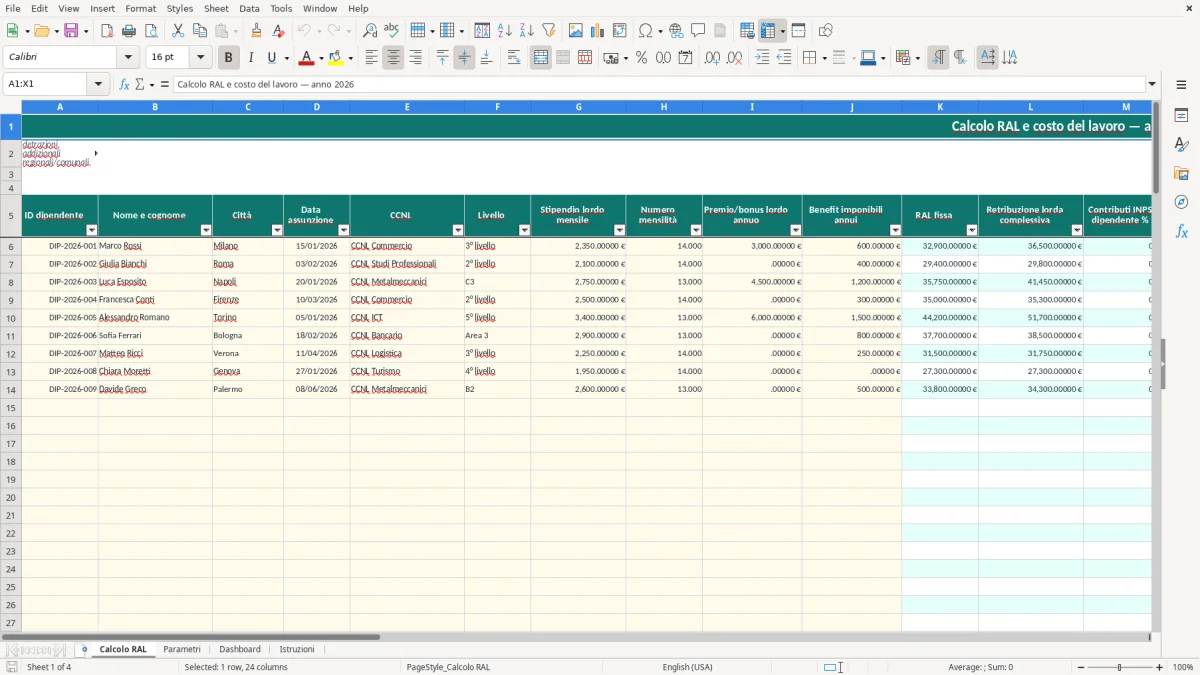Screen dimensions: 1200x675
Task: Open filter dropdown for RAL fissa column
Action: pyautogui.click(x=972, y=230)
